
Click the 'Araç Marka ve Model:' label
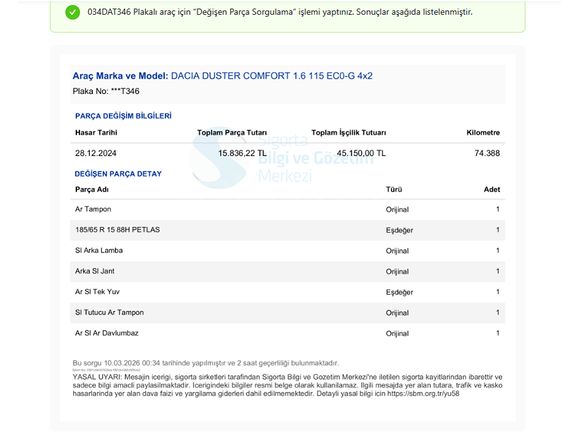(120, 76)
